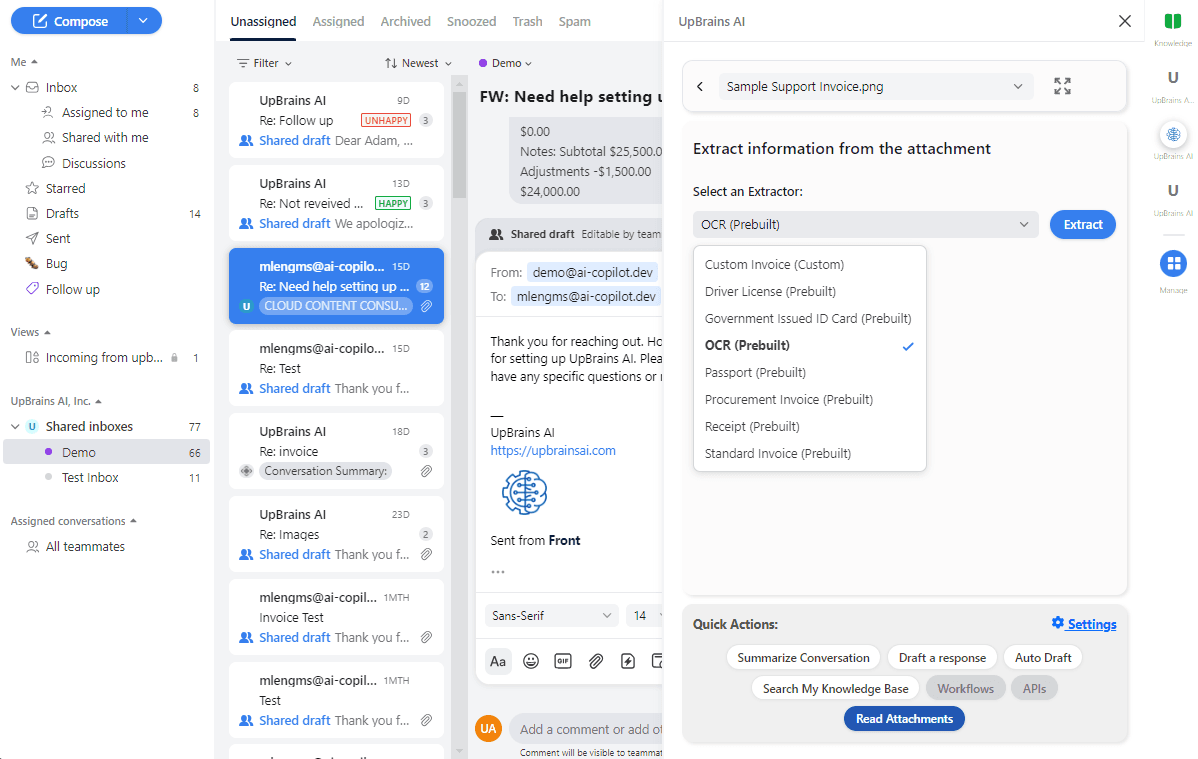Image resolution: width=1198 pixels, height=759 pixels.
Task: Click the attach file paperclip icon
Action: (596, 661)
